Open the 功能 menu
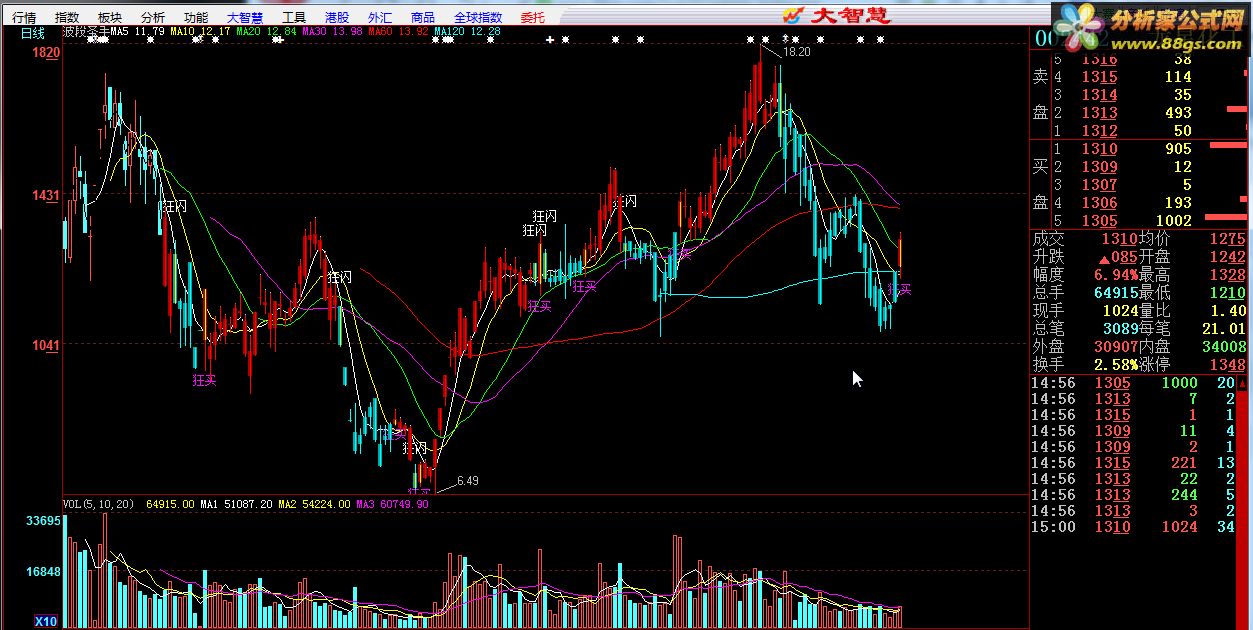The height and width of the screenshot is (630, 1253). [x=196, y=17]
